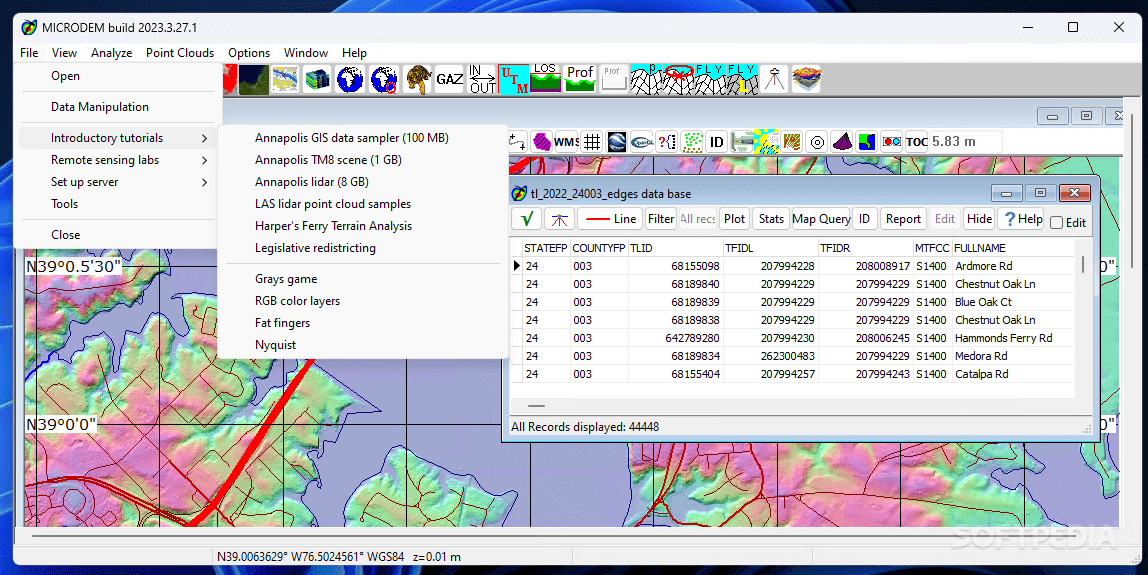Start the FLY tool with yellow L
Viewport: 1148px width, 575px height.
[742, 79]
